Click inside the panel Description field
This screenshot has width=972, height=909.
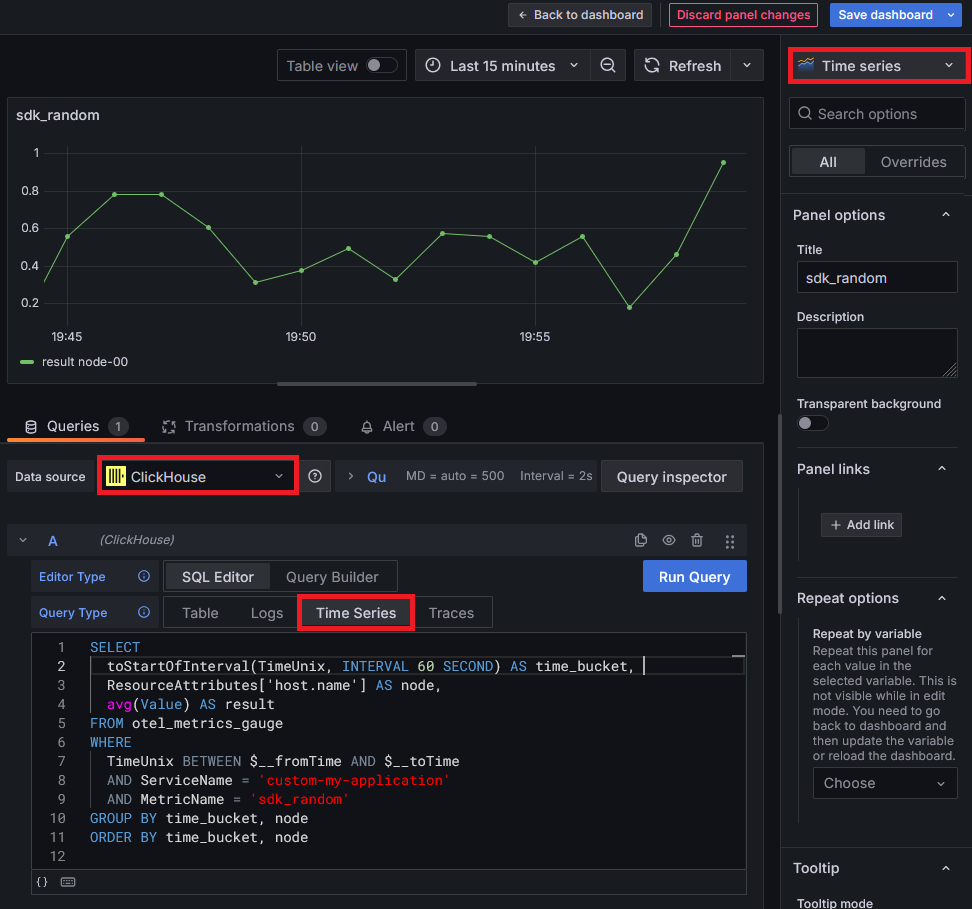pos(877,352)
